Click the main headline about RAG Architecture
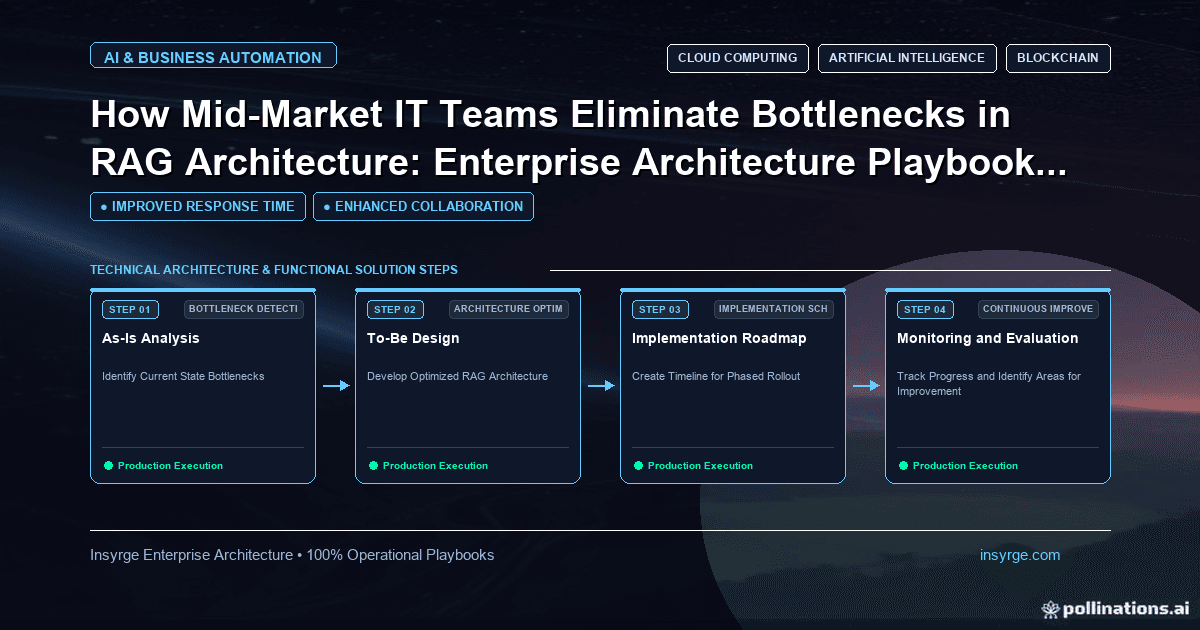1200x630 pixels. [x=578, y=140]
